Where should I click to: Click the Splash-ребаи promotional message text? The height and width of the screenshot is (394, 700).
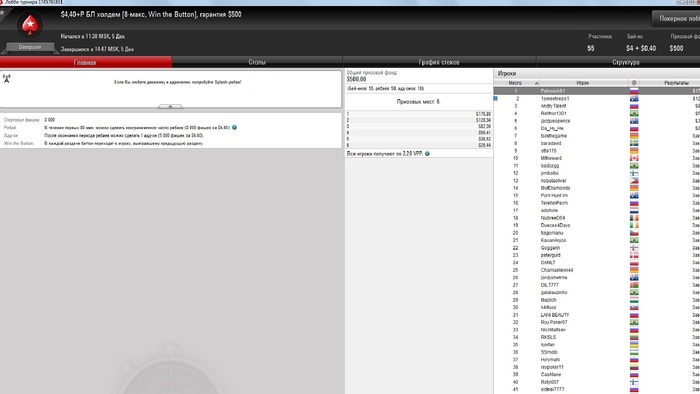click(178, 82)
